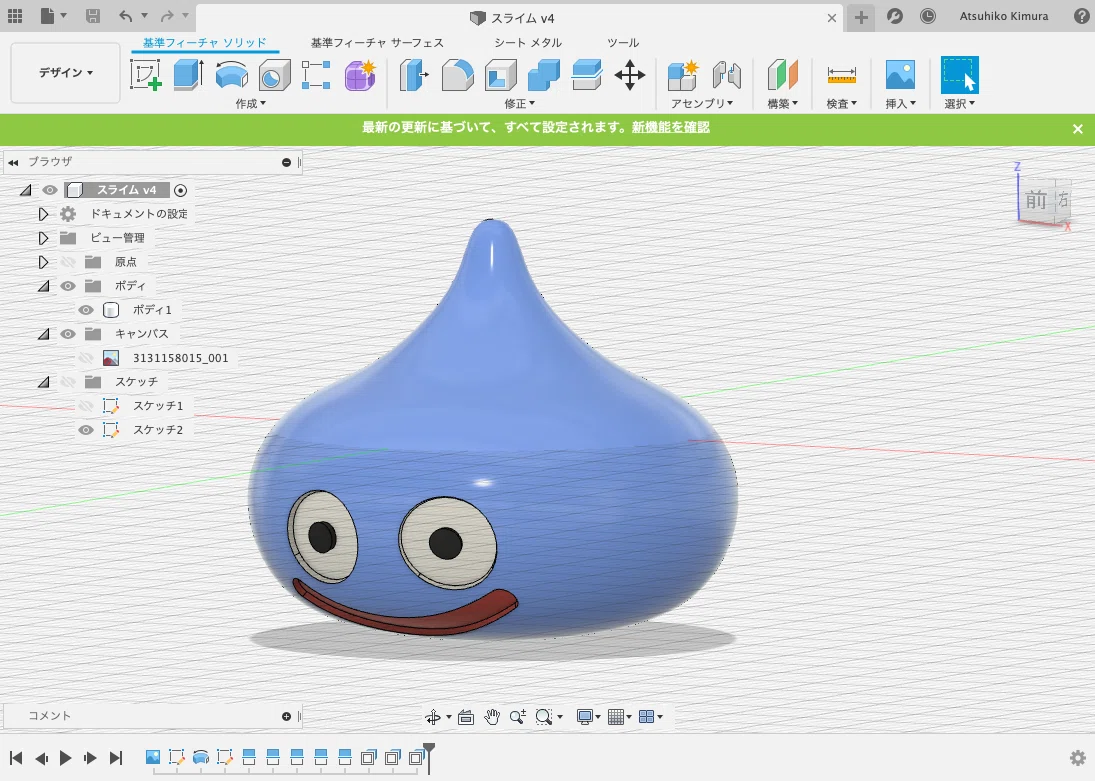Play the timeline

[x=66, y=758]
